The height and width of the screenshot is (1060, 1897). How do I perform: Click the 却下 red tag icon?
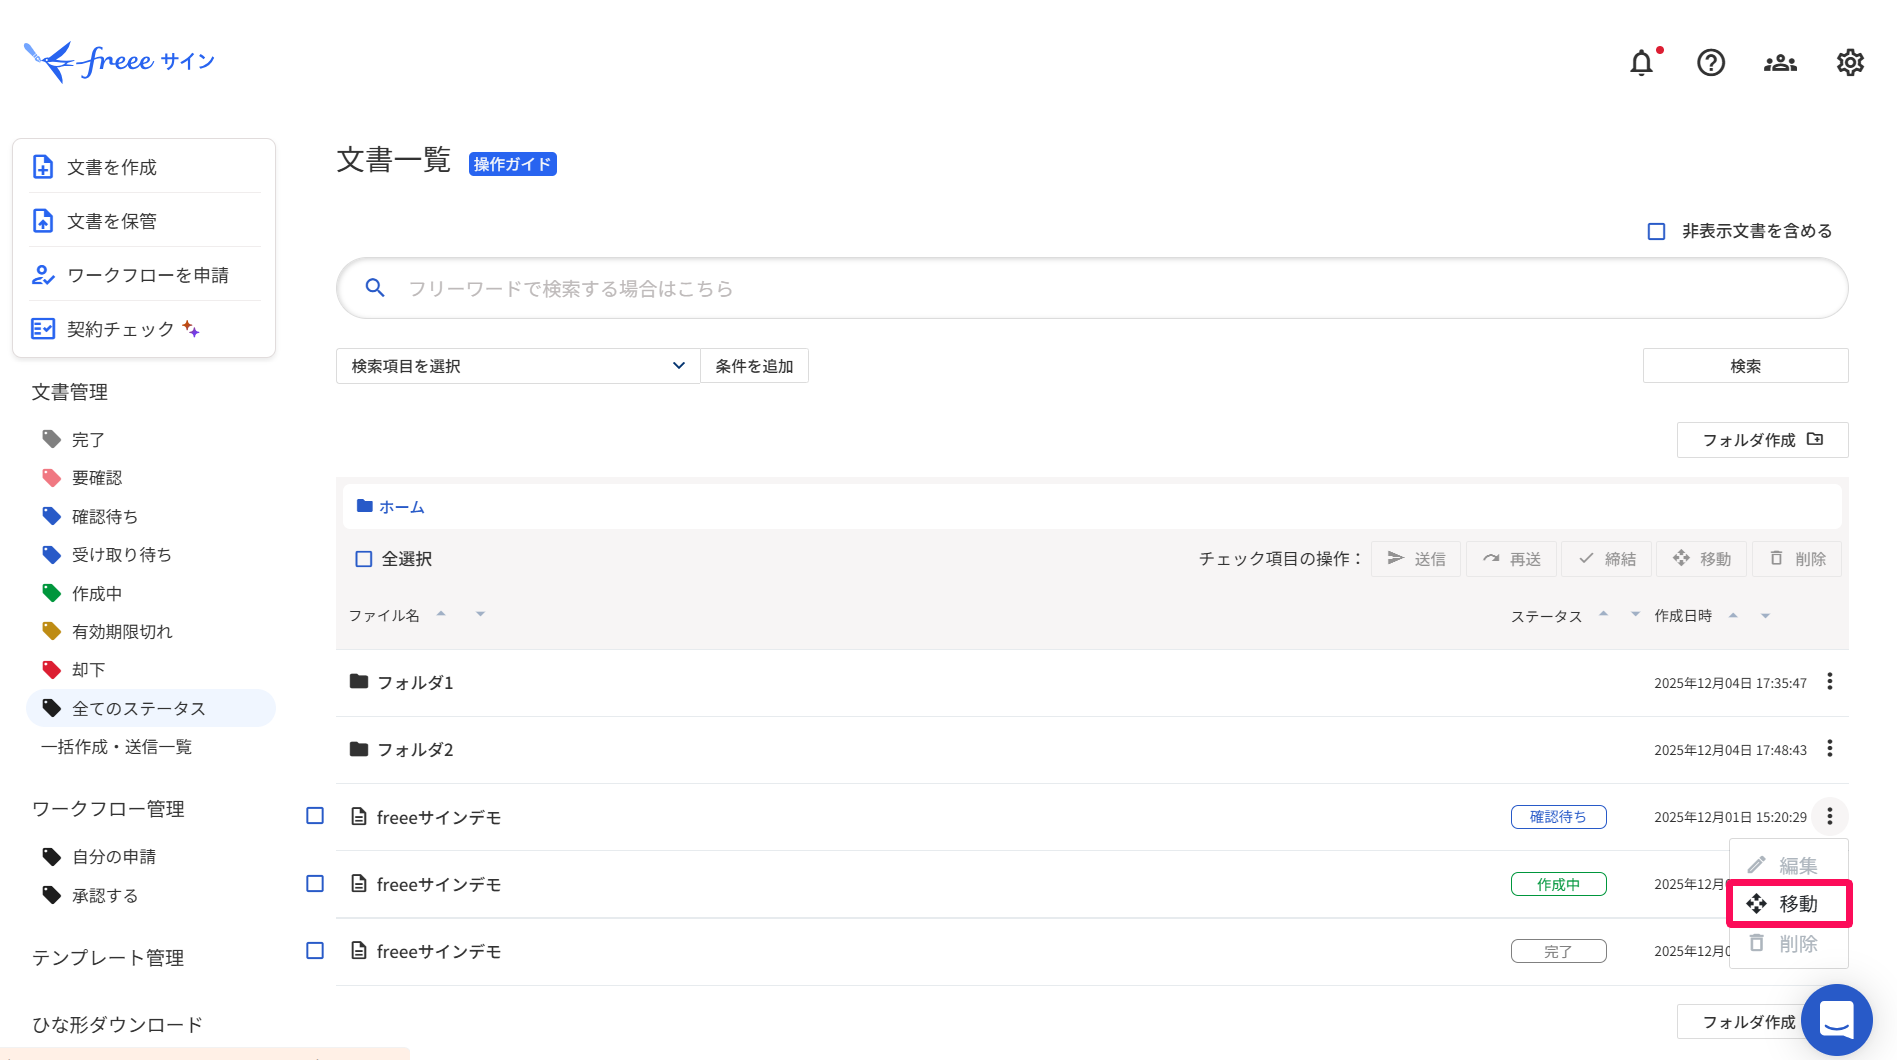[51, 669]
